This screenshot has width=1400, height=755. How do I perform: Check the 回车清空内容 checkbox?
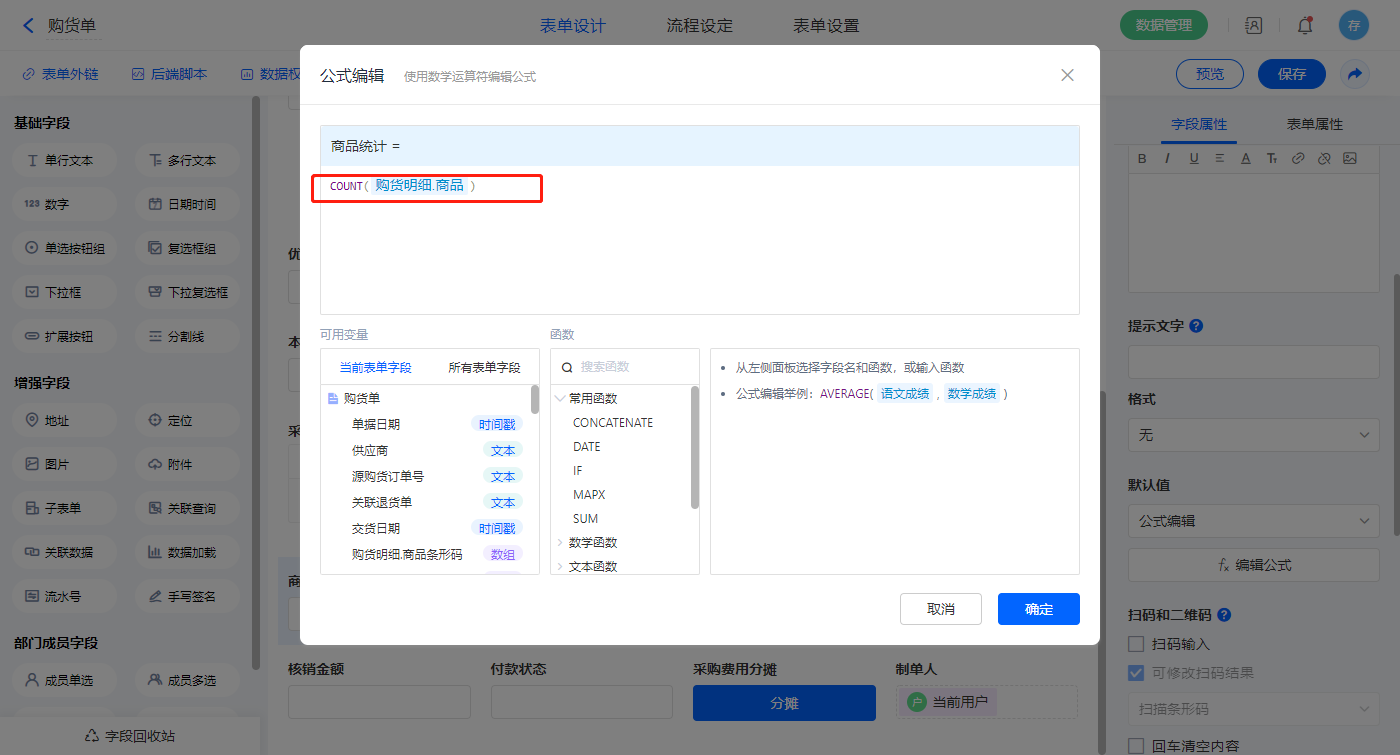click(1136, 746)
